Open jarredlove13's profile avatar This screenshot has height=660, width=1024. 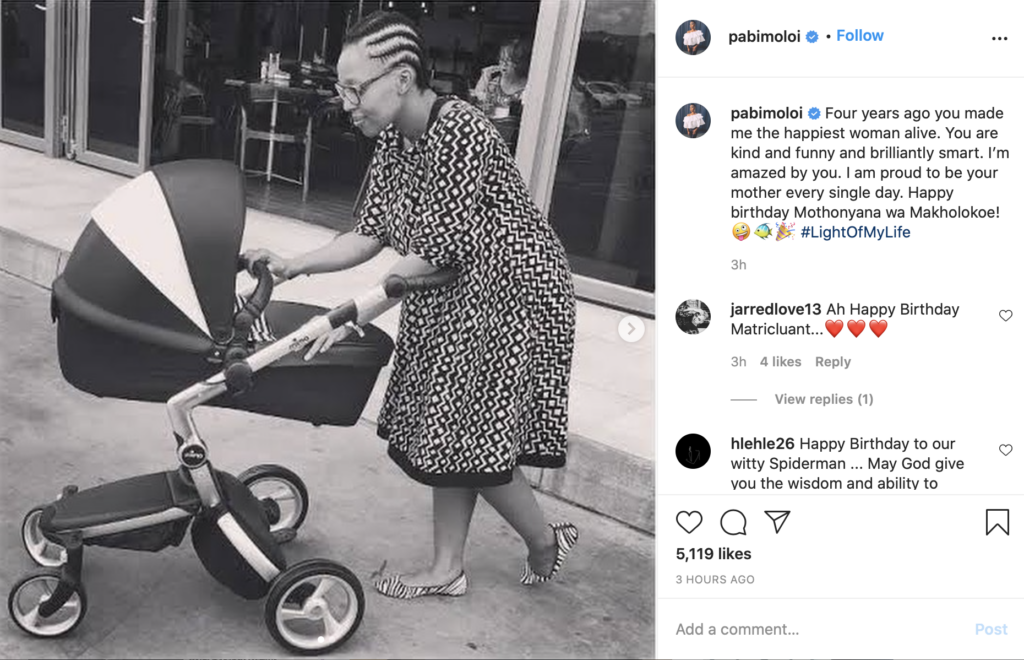click(693, 317)
